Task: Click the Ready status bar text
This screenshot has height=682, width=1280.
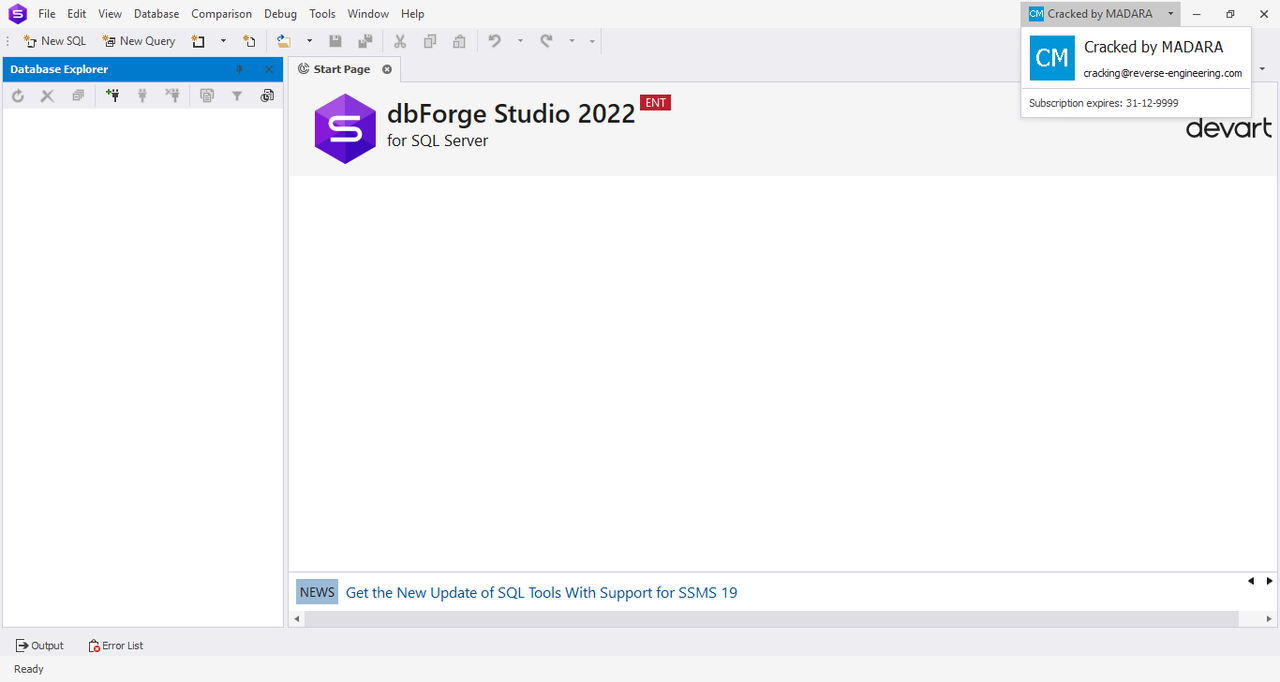Action: (29, 669)
